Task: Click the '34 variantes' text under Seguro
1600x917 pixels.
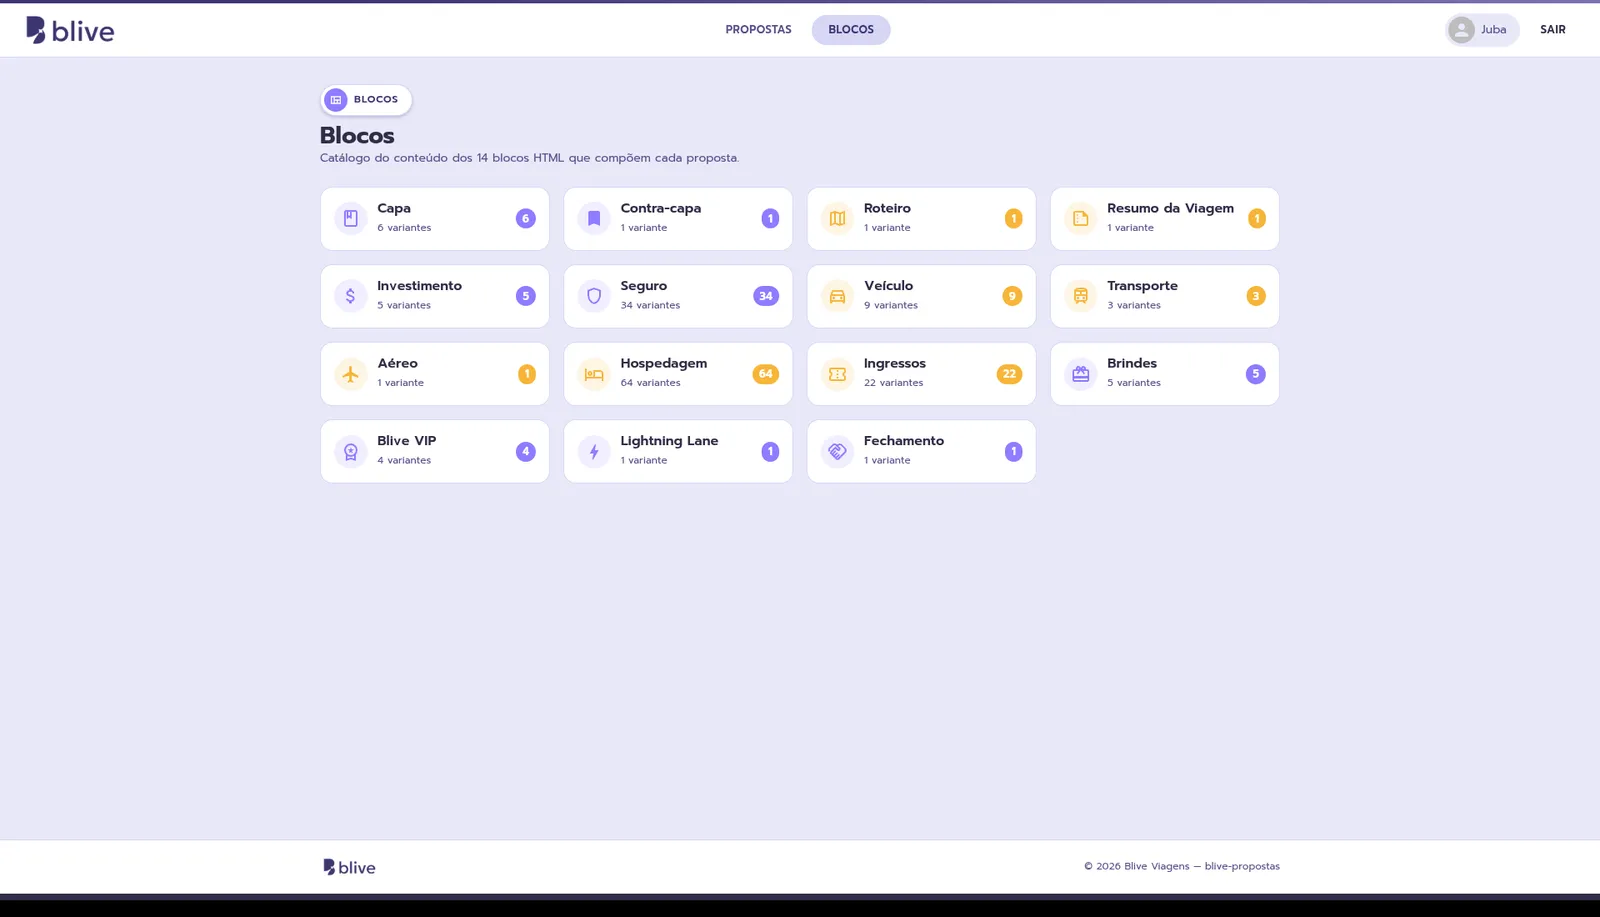Action: (x=650, y=306)
